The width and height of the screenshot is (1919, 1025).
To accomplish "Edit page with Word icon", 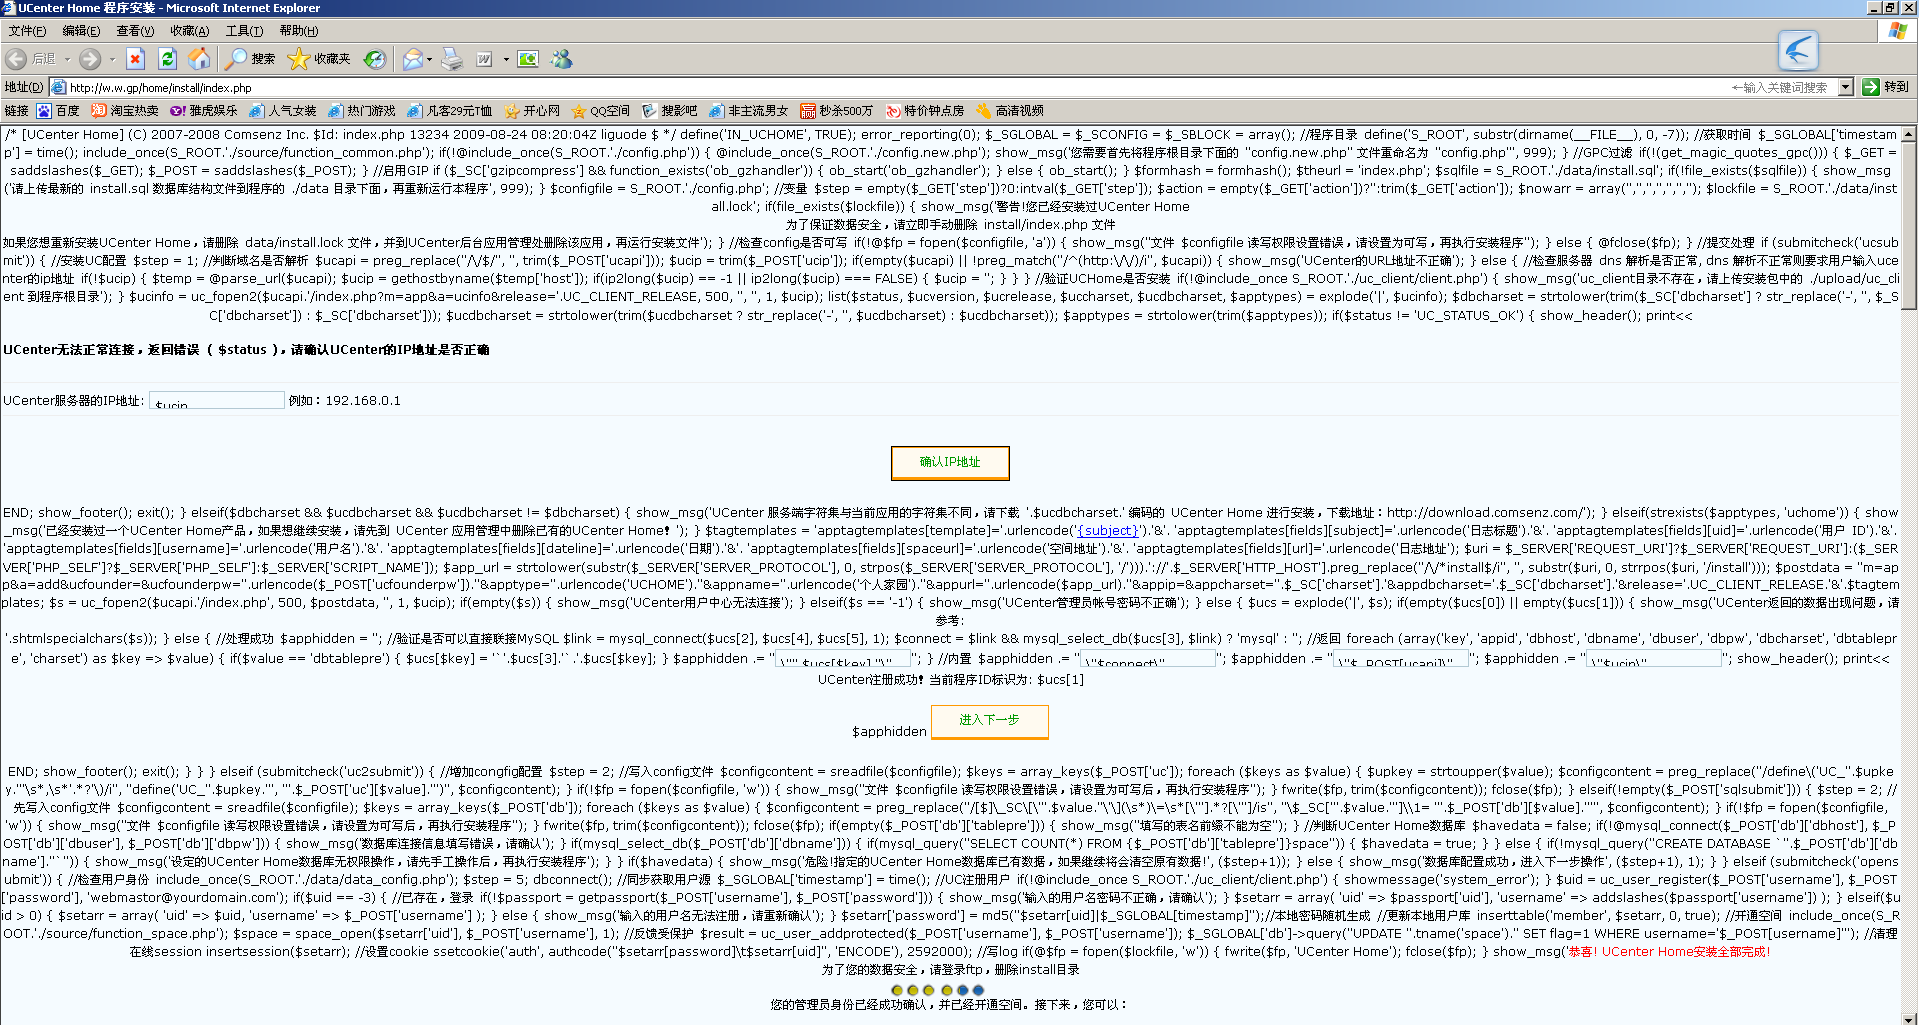I will coord(485,59).
